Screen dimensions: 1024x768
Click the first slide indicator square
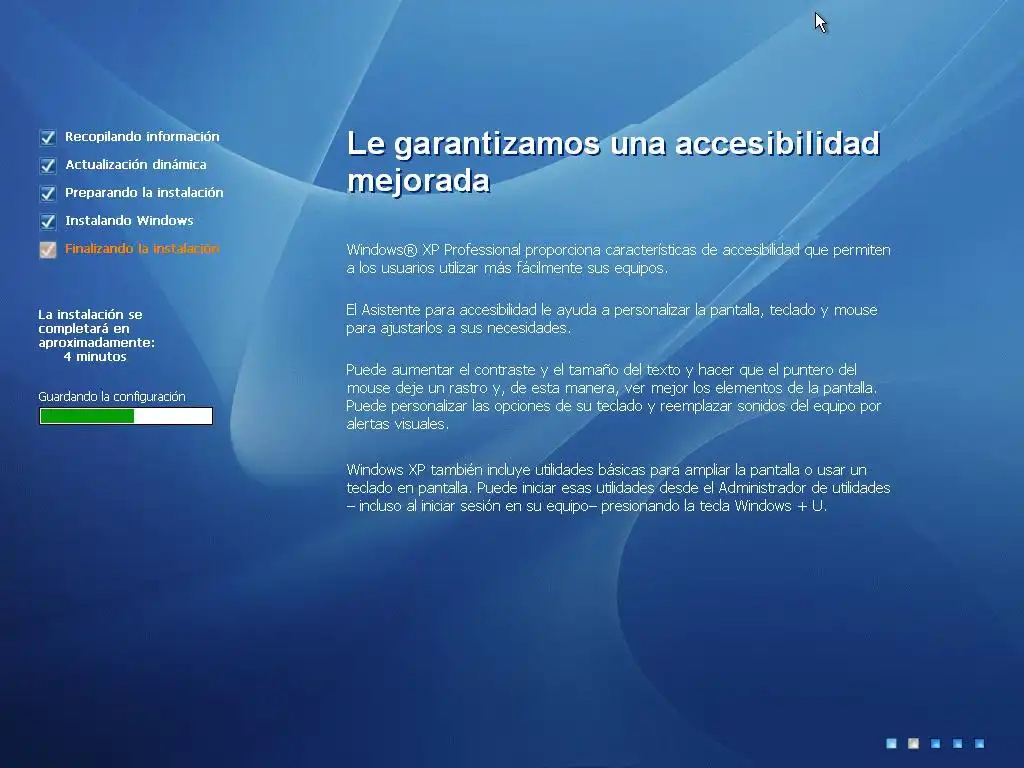(891, 743)
